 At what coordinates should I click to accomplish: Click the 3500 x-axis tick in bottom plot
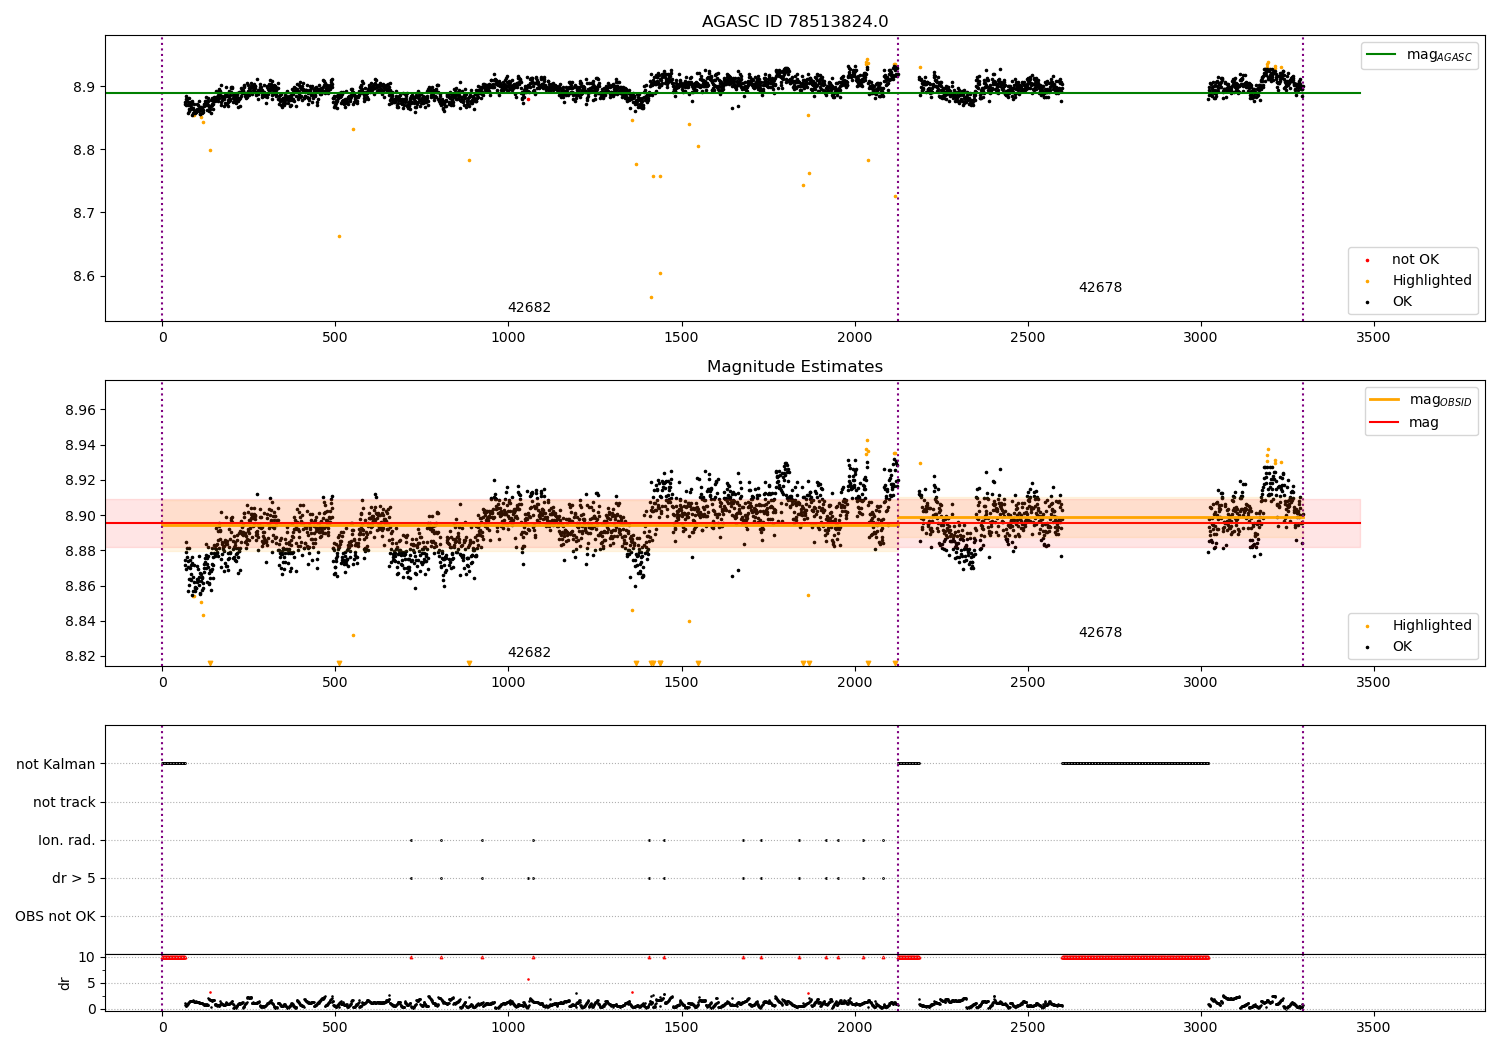(1373, 1028)
